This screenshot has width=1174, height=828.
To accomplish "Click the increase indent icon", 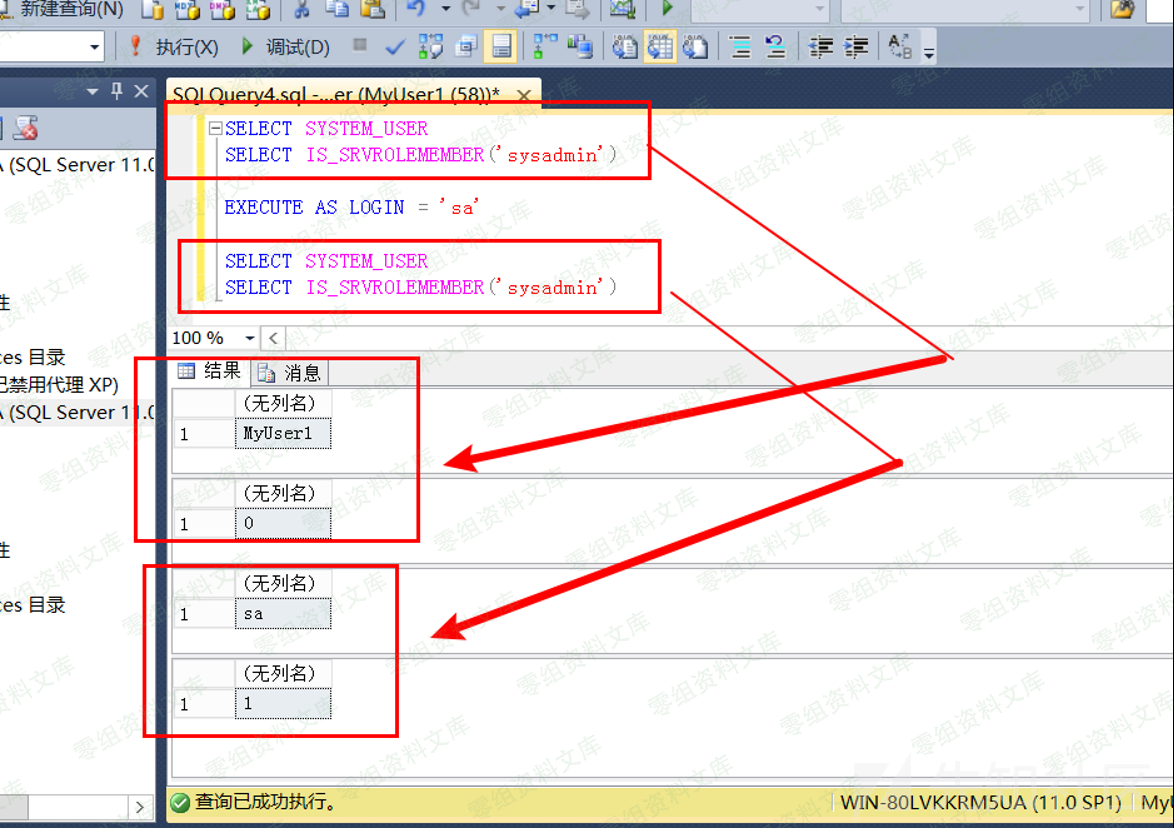I will click(856, 46).
